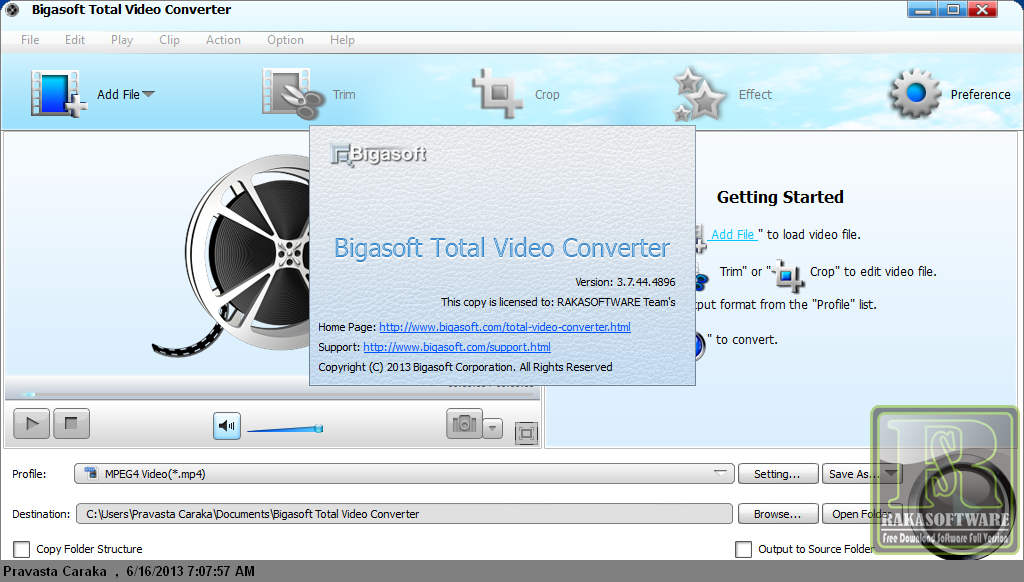The width and height of the screenshot is (1024, 582).
Task: Click the Setting... button
Action: pyautogui.click(x=777, y=474)
